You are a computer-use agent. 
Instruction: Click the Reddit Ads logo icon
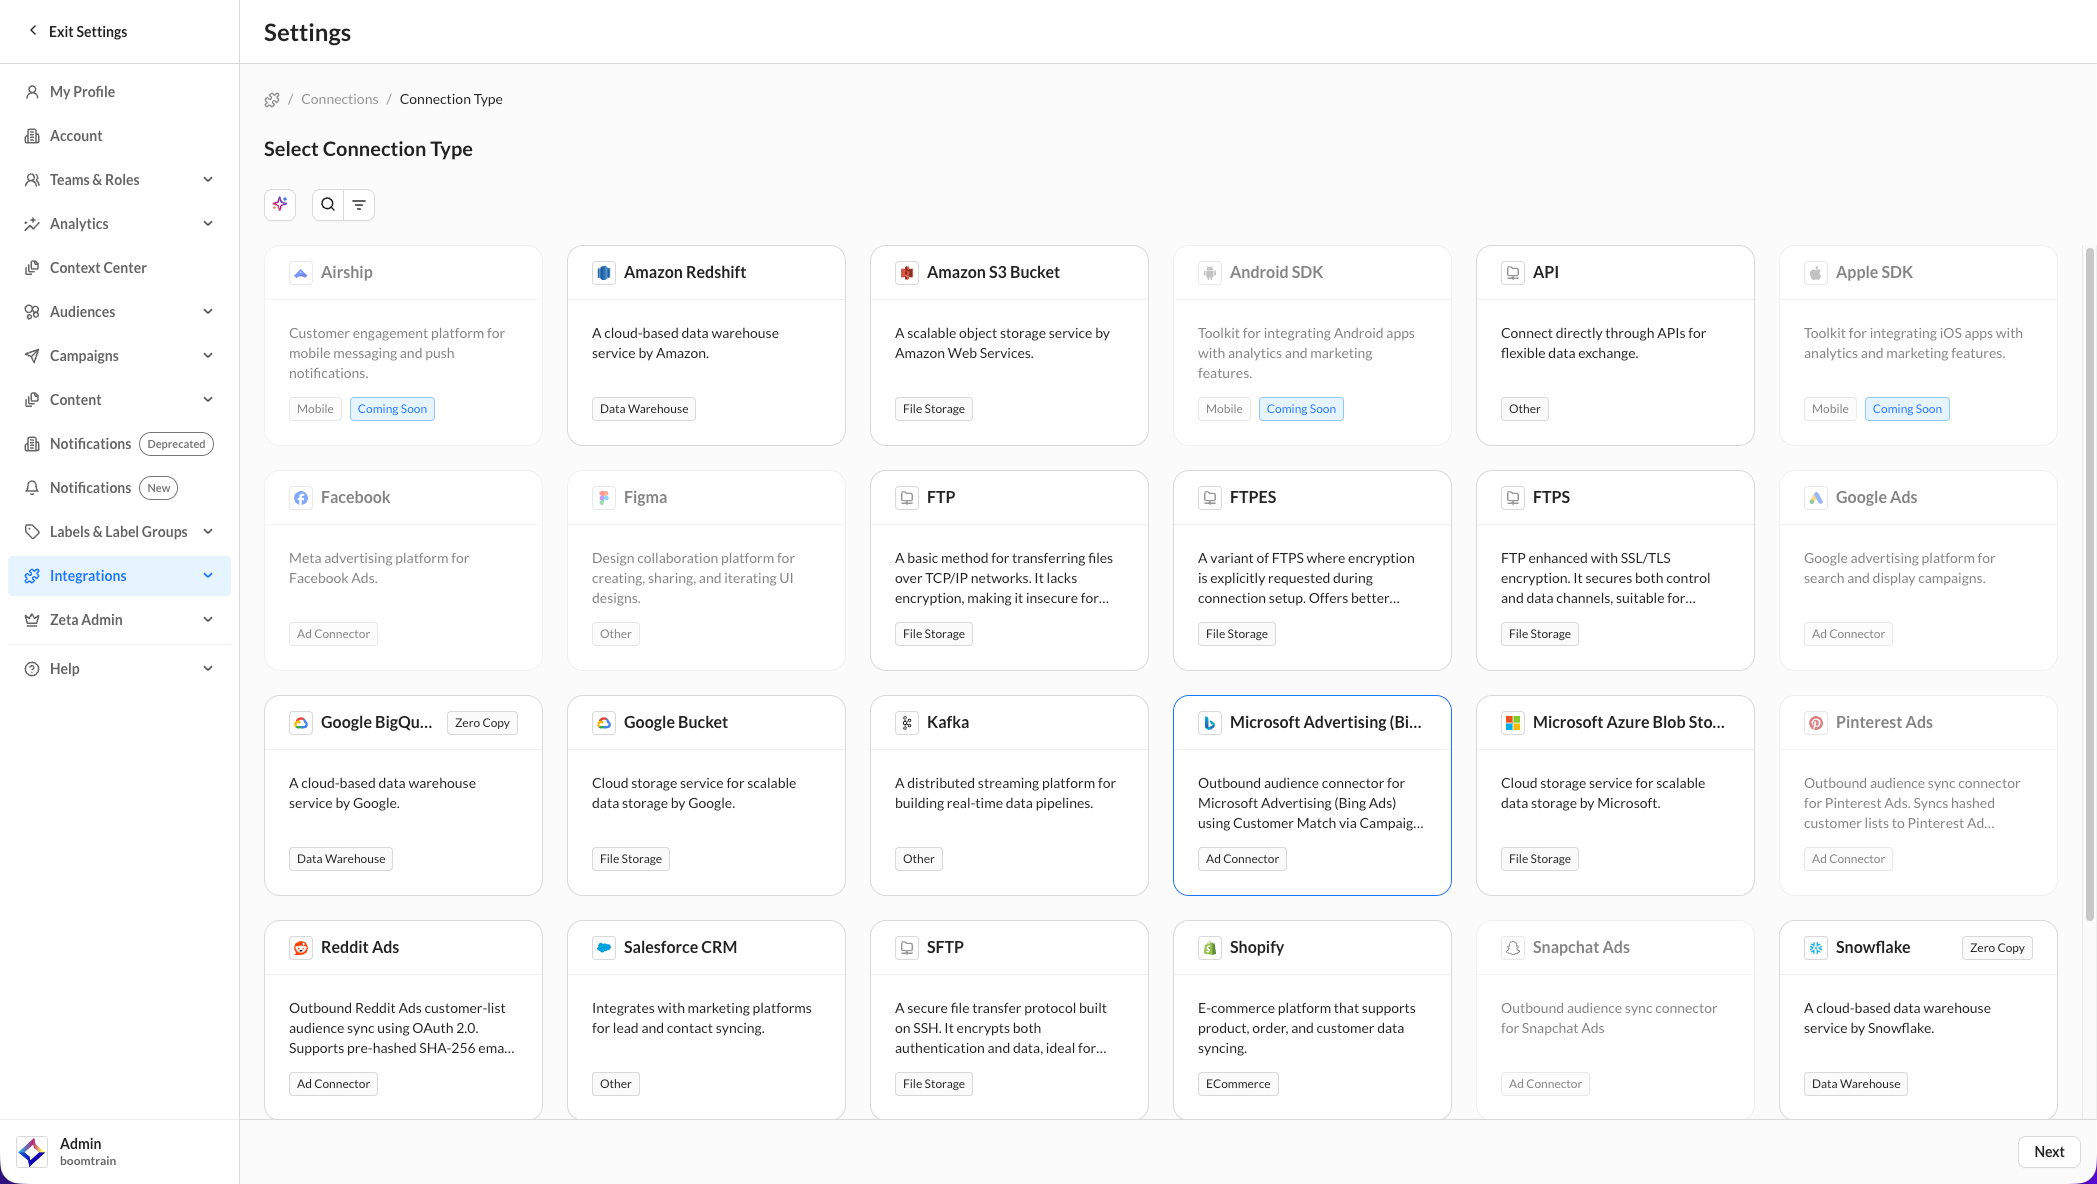(301, 948)
